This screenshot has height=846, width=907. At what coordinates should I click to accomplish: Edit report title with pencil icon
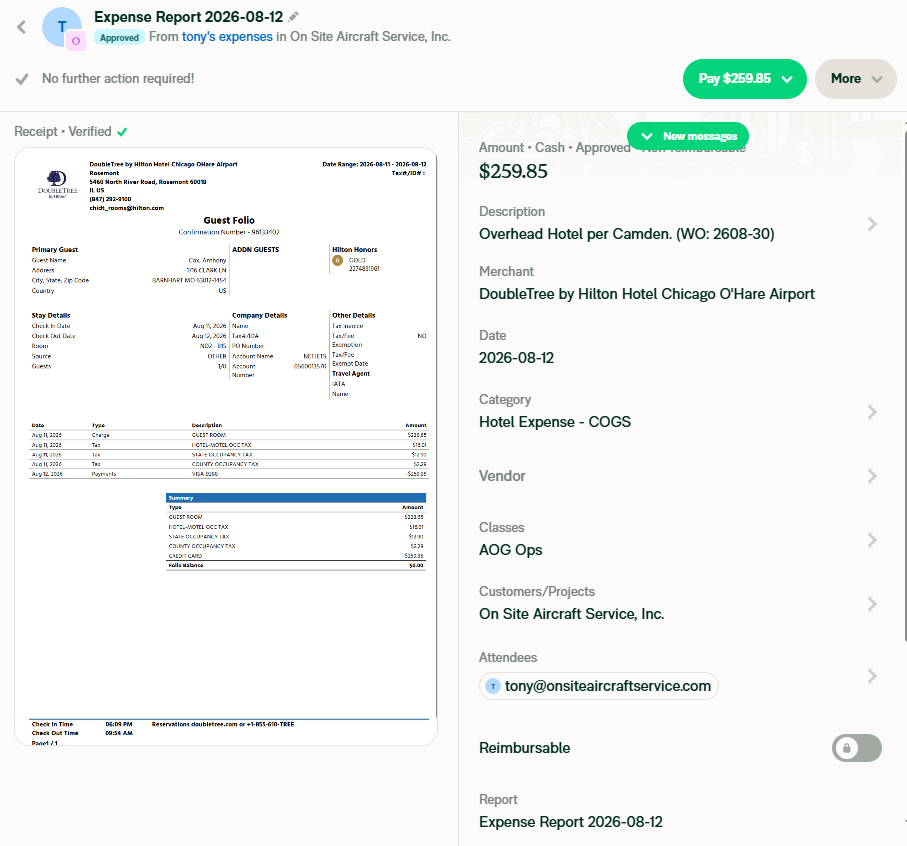[x=294, y=17]
